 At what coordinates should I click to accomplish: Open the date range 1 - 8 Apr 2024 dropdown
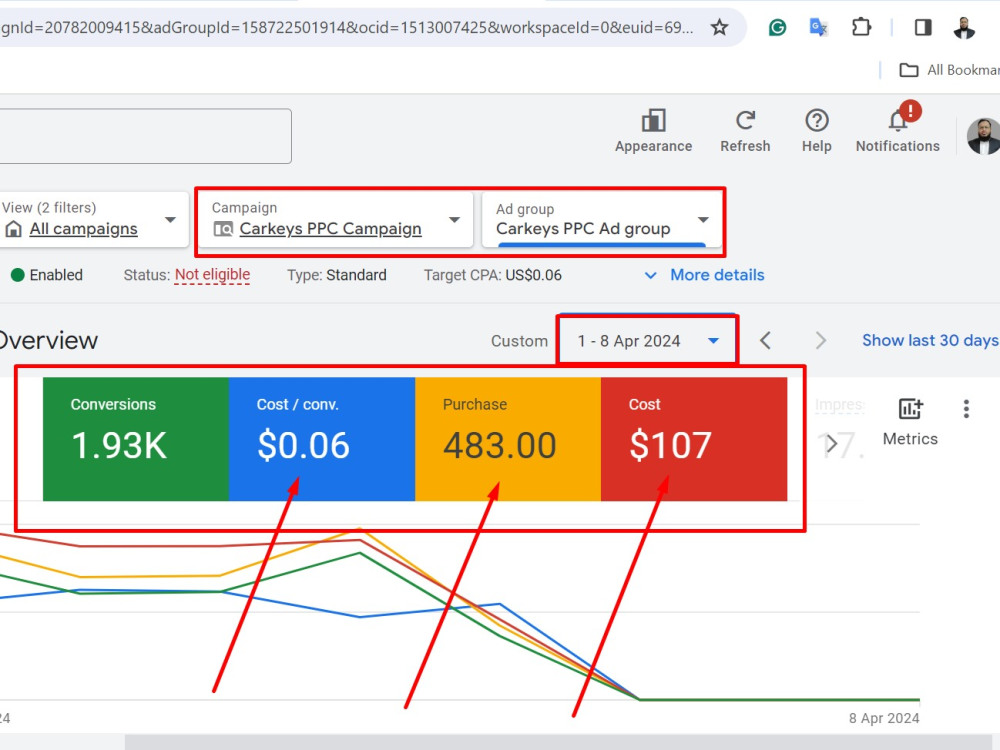tap(647, 341)
